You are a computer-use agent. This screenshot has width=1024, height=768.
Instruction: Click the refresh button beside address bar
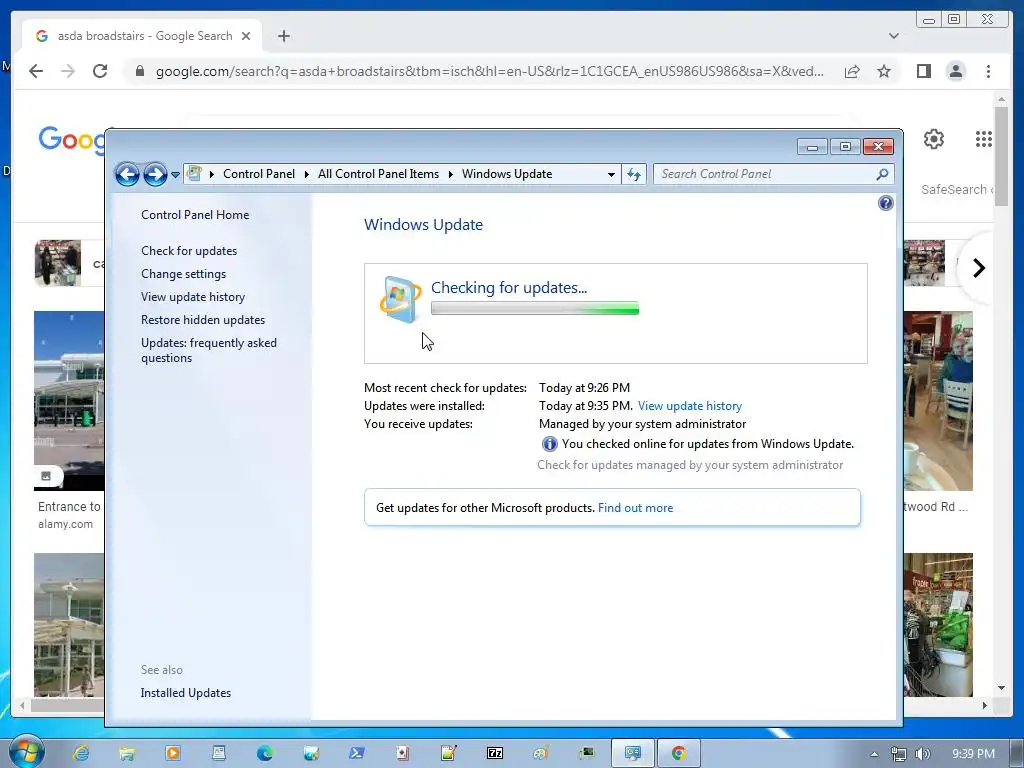pos(634,174)
